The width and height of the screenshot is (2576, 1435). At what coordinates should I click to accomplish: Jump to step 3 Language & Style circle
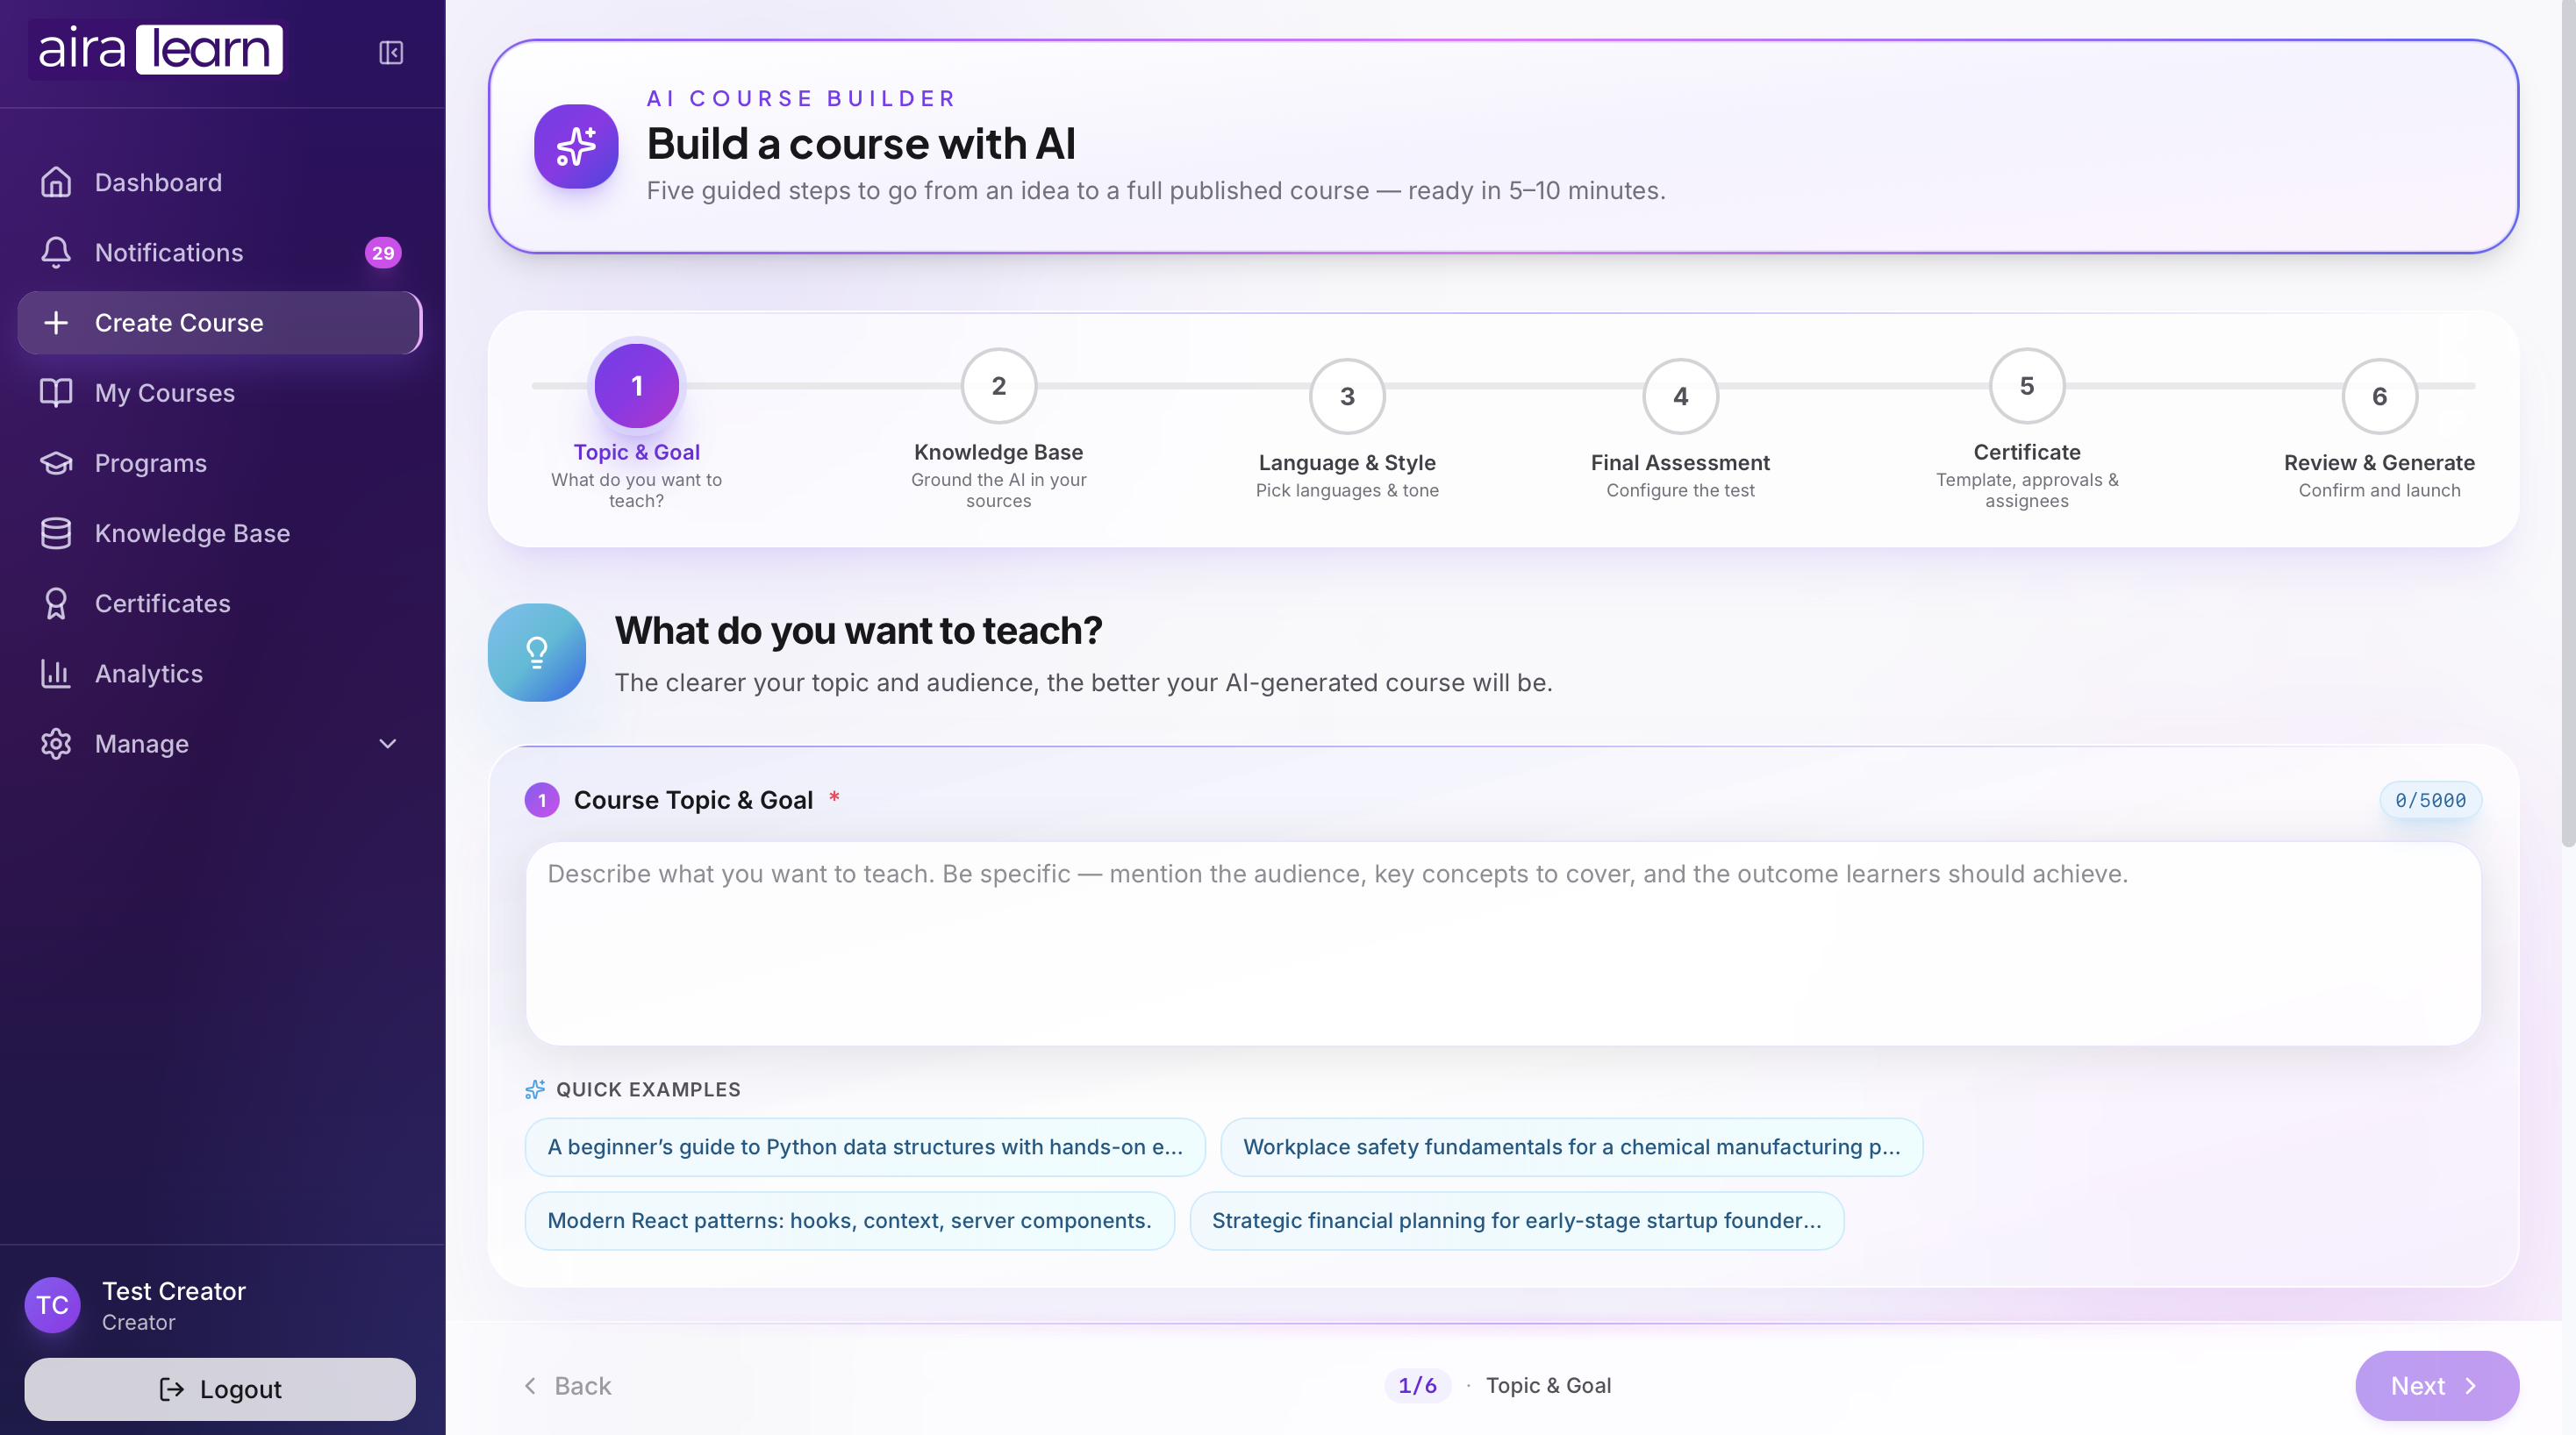click(1347, 396)
